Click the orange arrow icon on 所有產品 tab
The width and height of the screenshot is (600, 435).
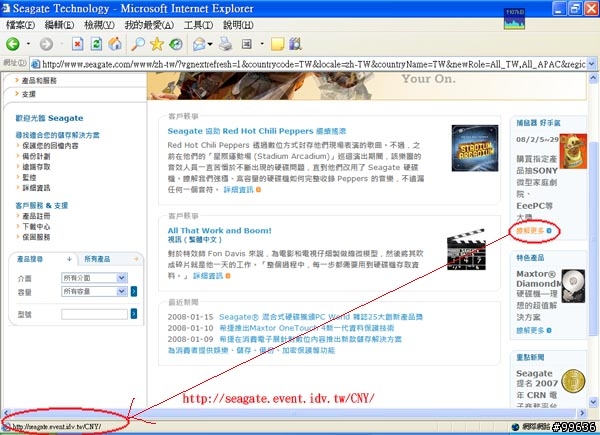pos(135,259)
